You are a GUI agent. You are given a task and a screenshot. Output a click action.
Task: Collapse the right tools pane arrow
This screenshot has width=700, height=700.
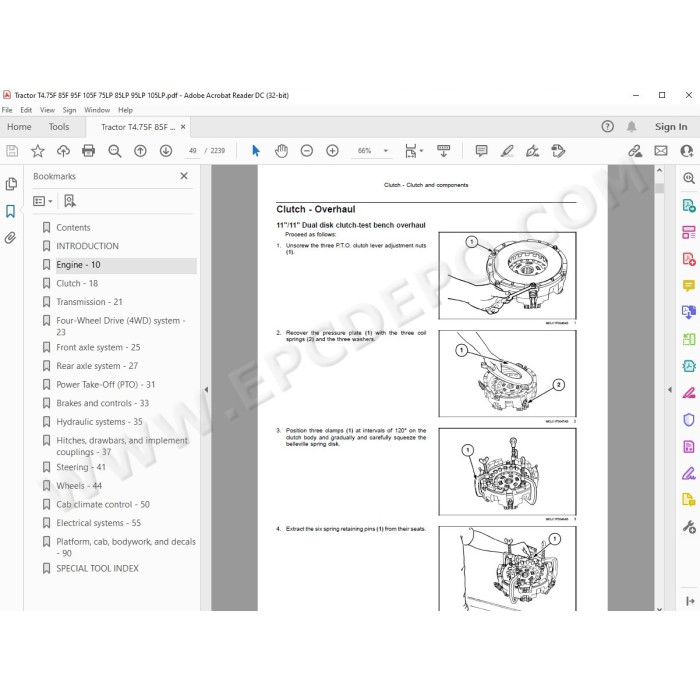click(670, 390)
